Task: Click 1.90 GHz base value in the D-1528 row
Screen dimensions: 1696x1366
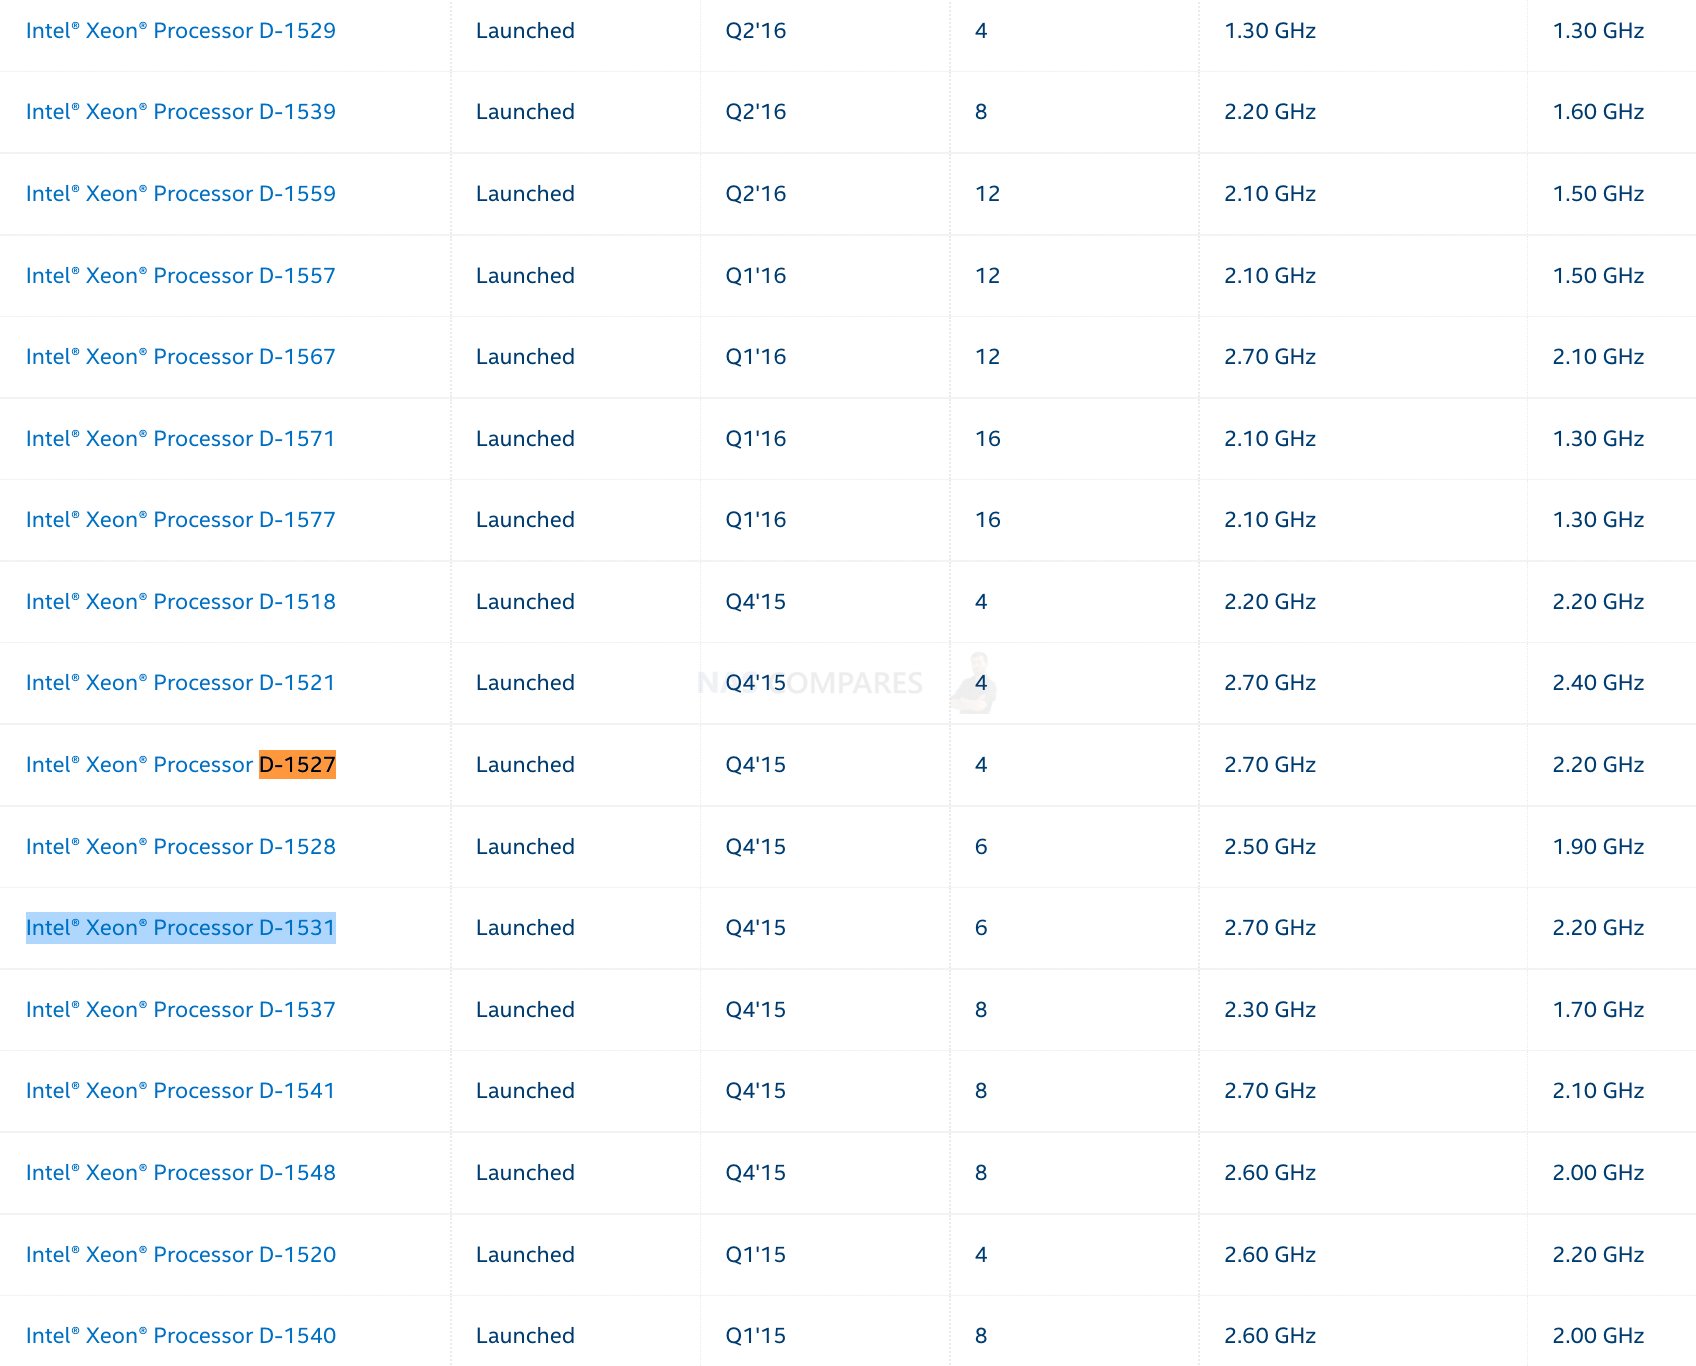Action: [1598, 847]
